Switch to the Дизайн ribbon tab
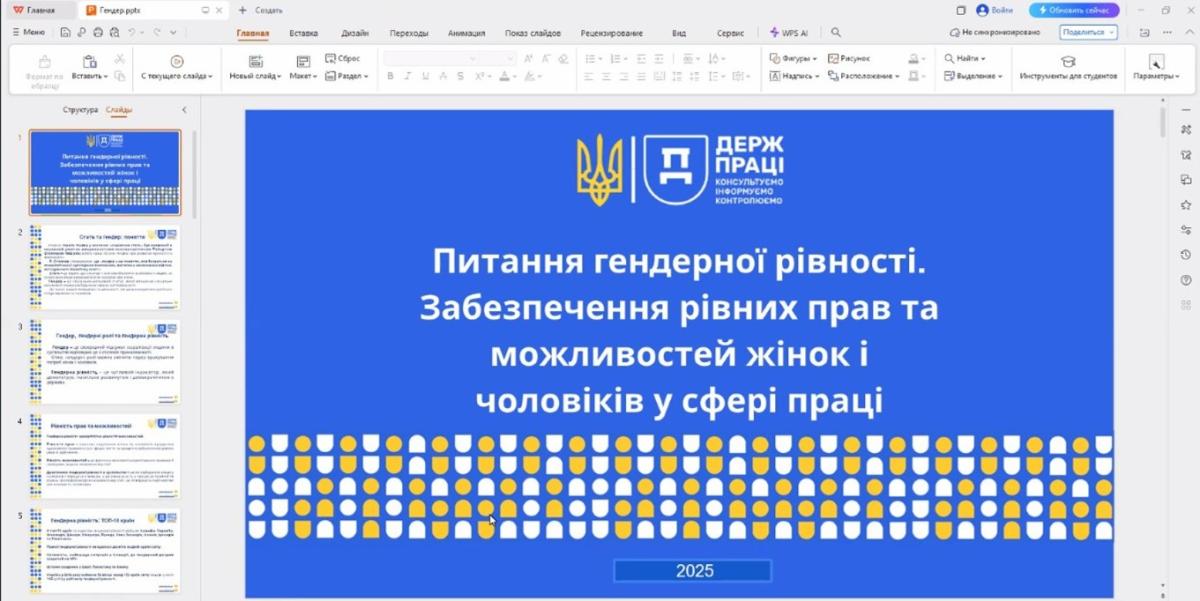 [x=354, y=33]
